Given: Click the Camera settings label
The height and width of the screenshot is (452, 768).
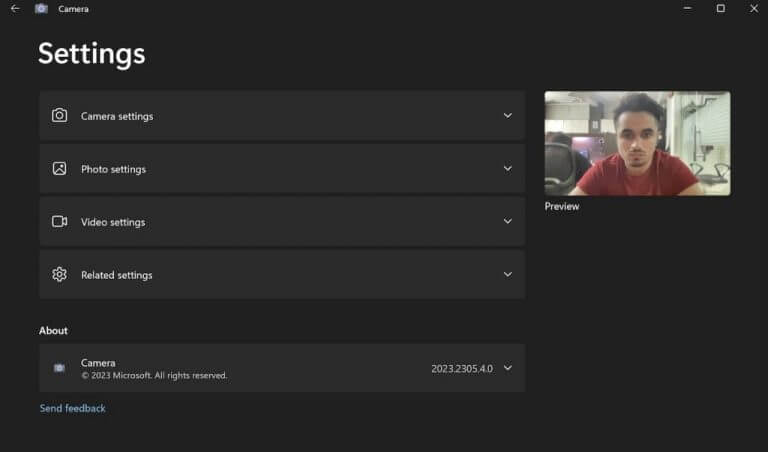Looking at the screenshot, I should [117, 116].
